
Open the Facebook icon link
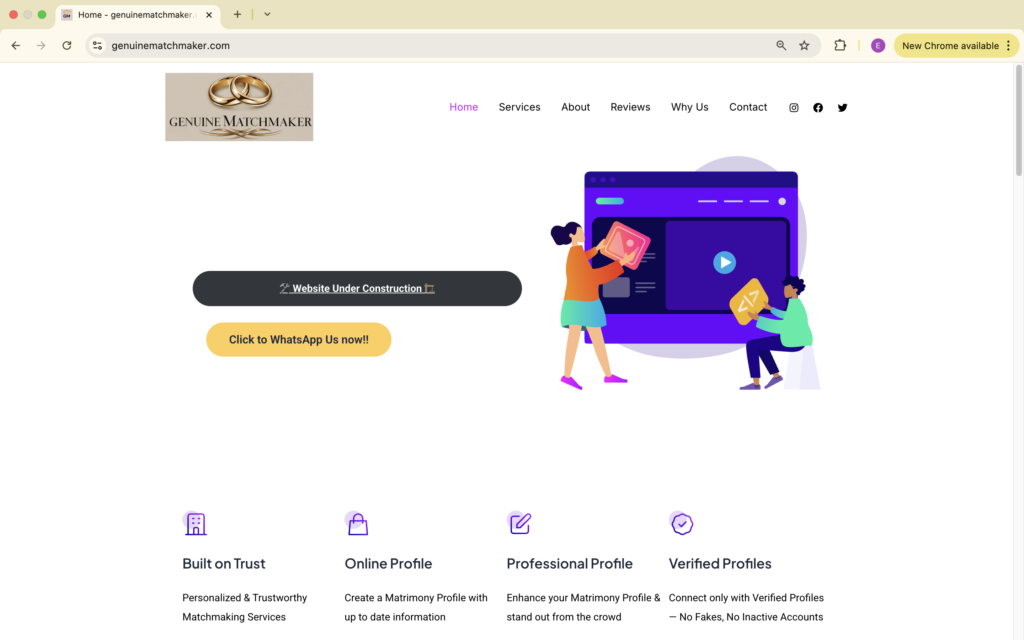818,108
